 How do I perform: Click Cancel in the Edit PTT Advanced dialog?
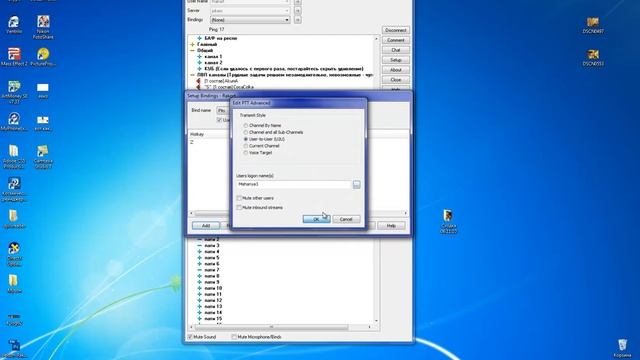[x=346, y=219]
